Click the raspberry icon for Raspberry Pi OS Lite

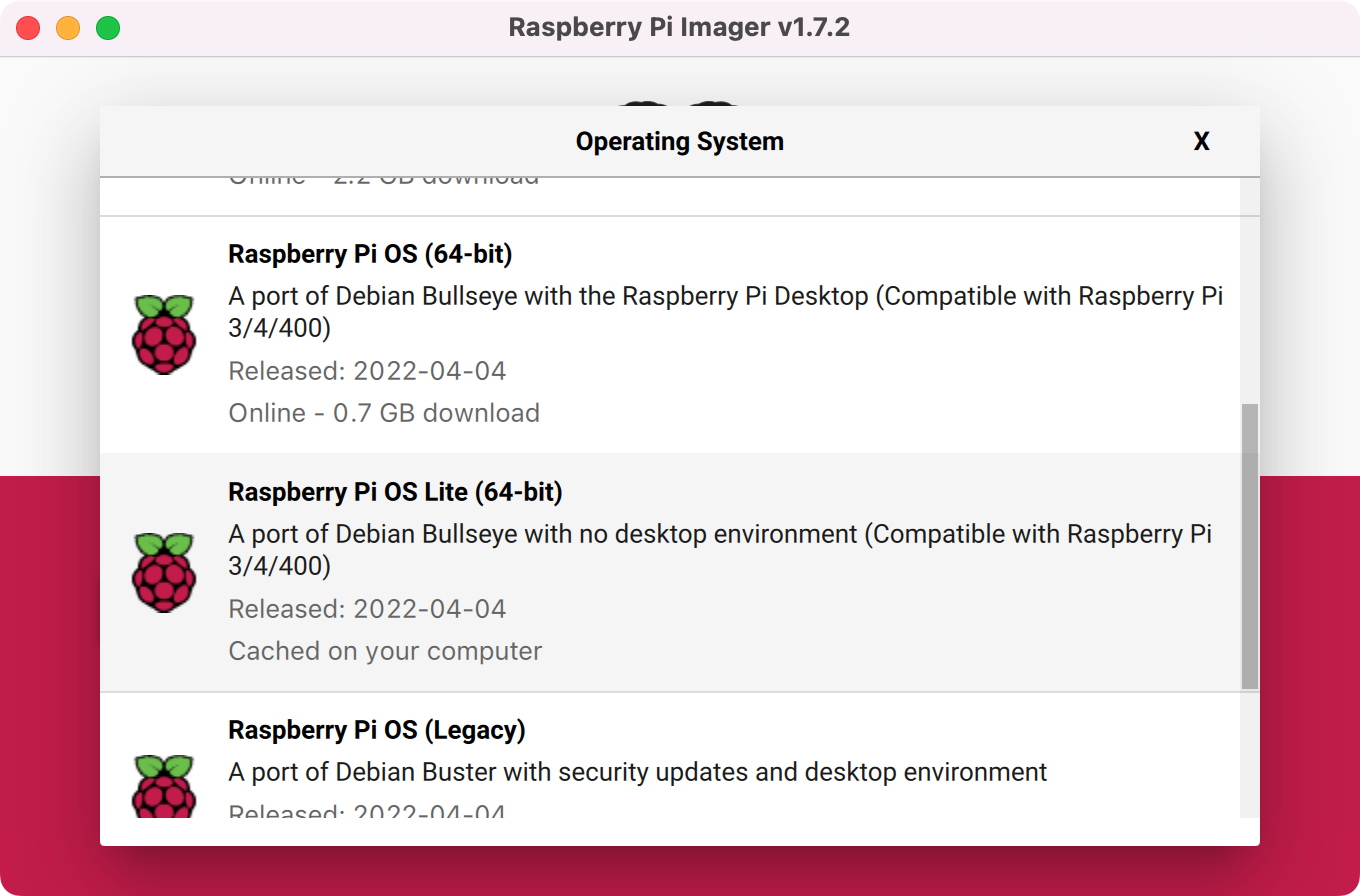coord(164,573)
